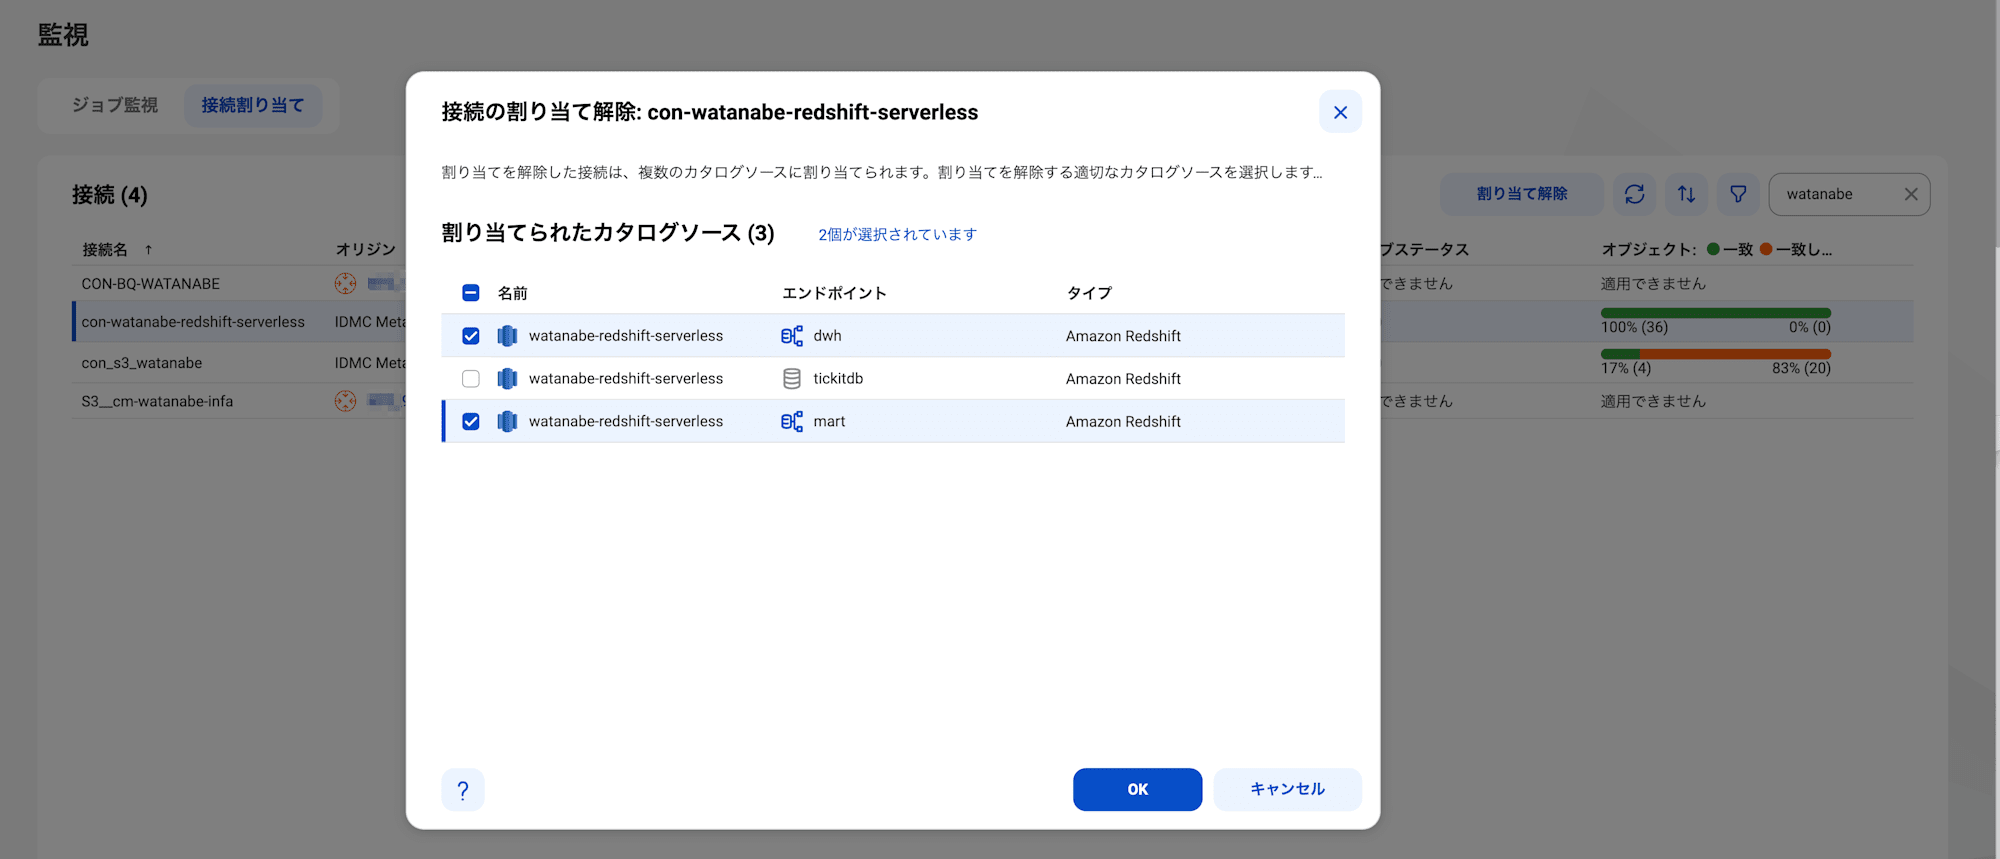2000x859 pixels.
Task: Click the filter funnel icon
Action: pos(1739,194)
